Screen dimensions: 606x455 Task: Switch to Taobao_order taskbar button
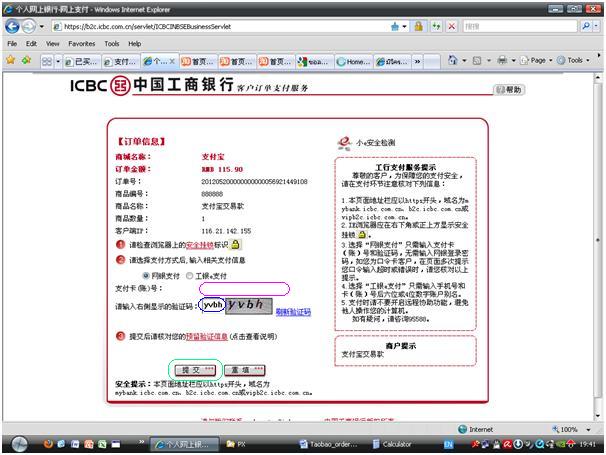pyautogui.click(x=329, y=445)
